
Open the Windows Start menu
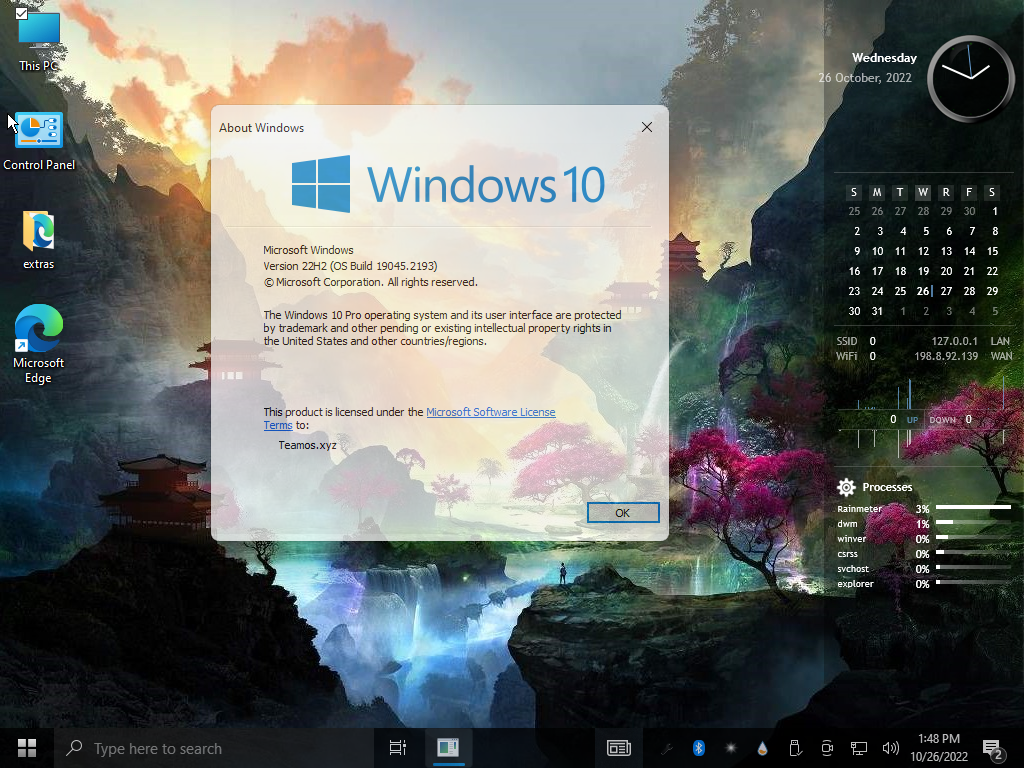pyautogui.click(x=27, y=748)
